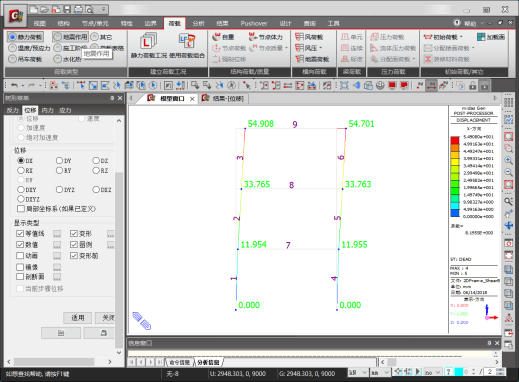Open the 使用荷载组合 load combination tool

187,46
